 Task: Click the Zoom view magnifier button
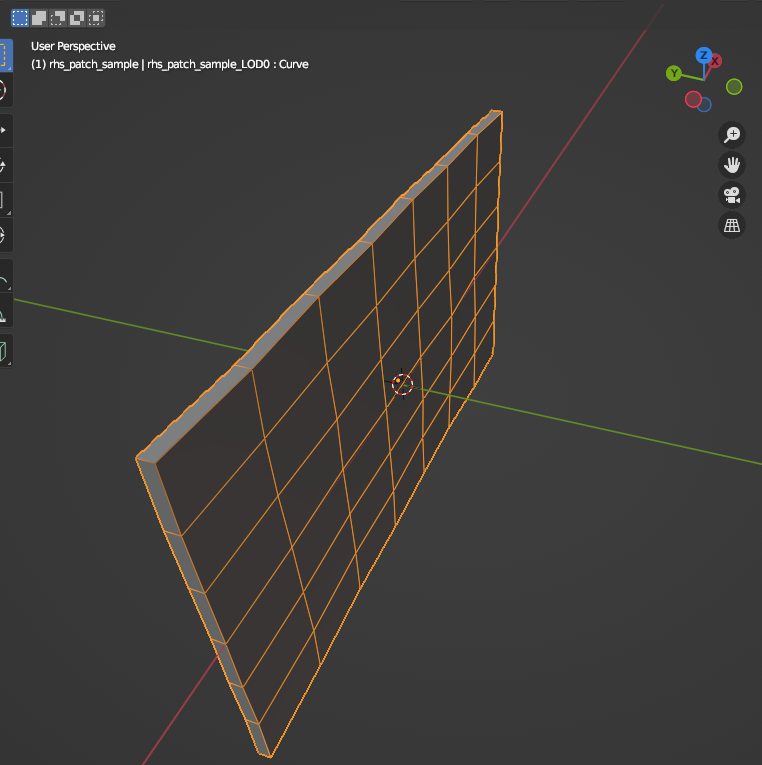pyautogui.click(x=733, y=135)
